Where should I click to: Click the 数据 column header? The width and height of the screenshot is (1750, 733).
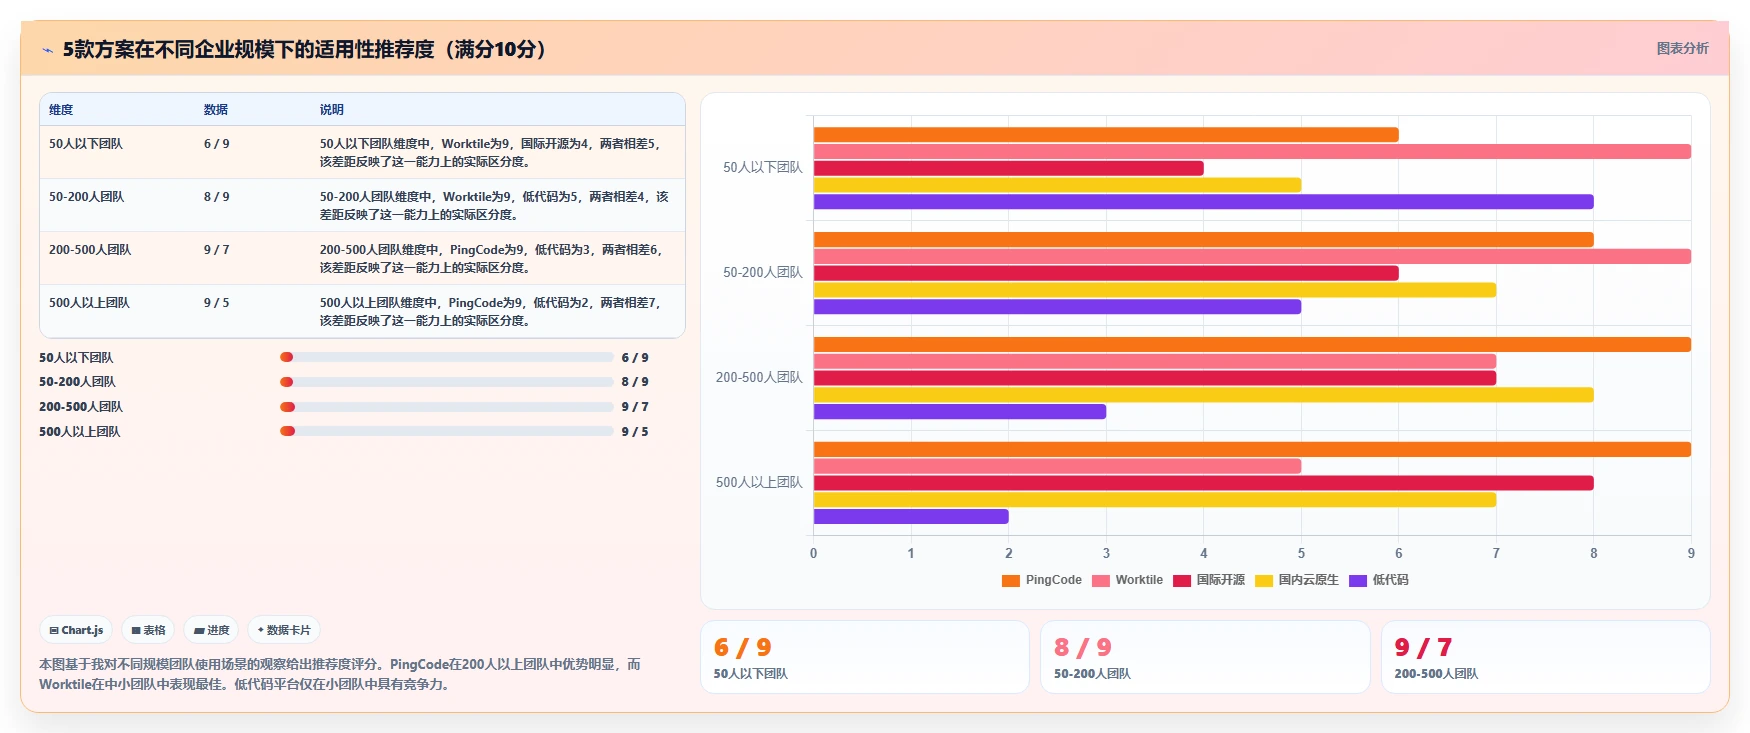pyautogui.click(x=216, y=110)
